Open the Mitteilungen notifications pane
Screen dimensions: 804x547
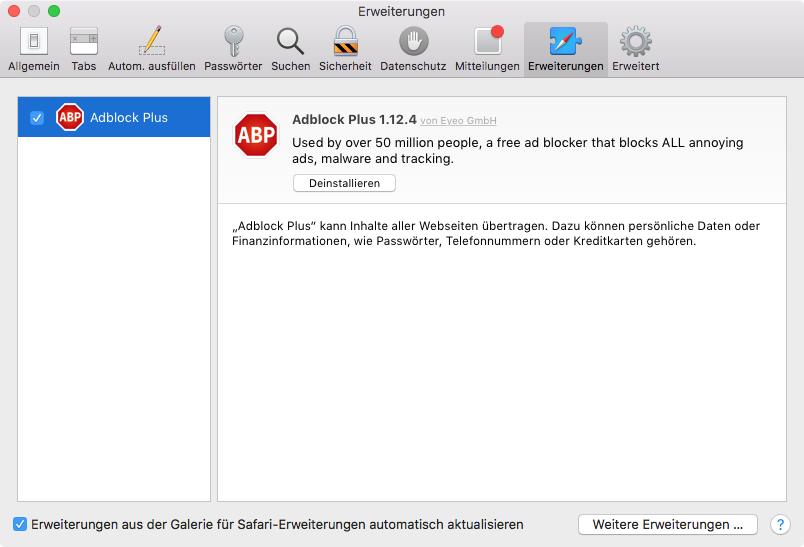tap(487, 49)
